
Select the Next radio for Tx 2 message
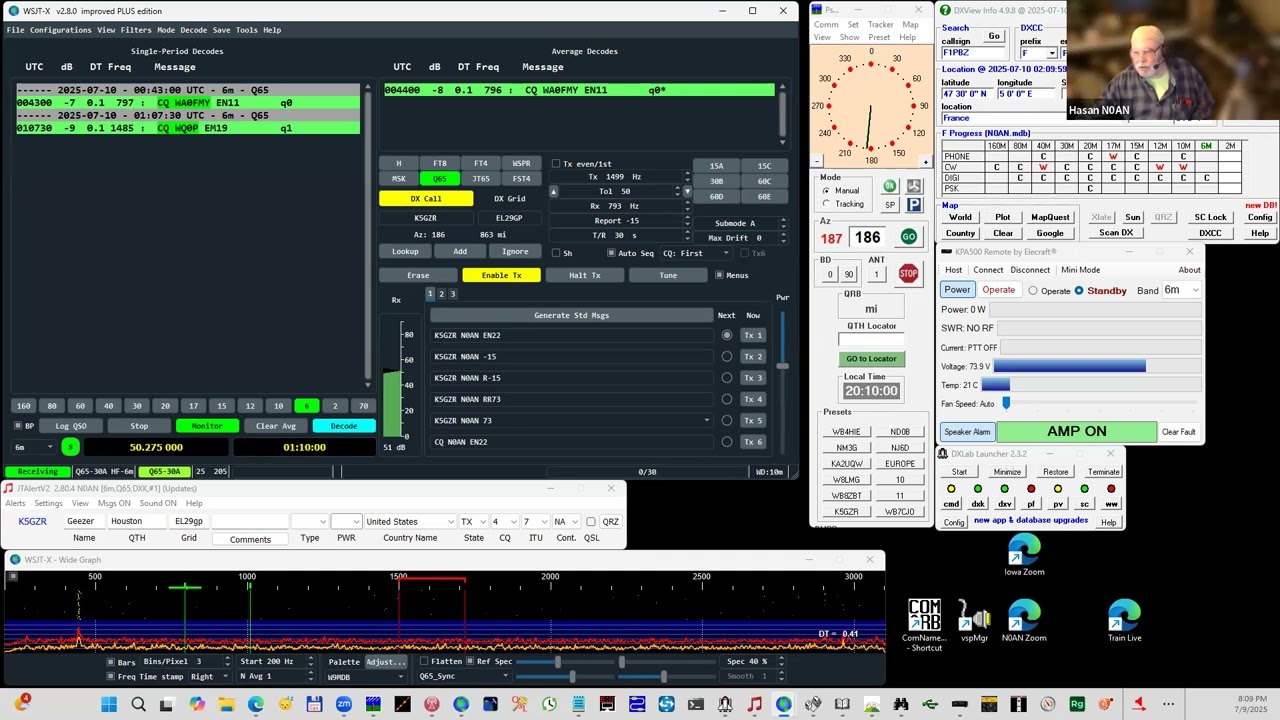point(727,357)
